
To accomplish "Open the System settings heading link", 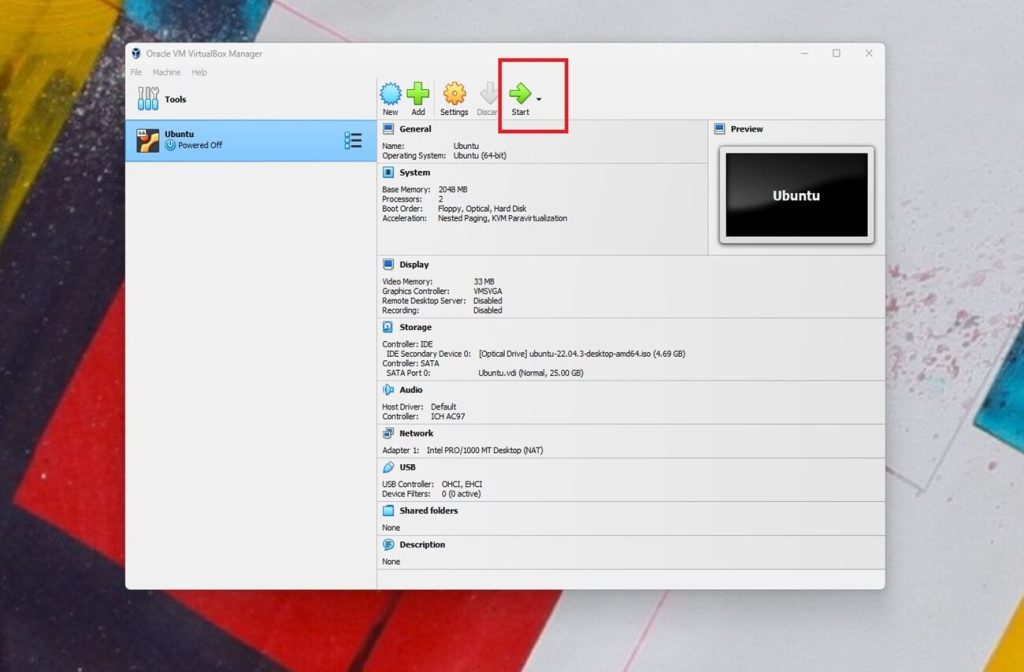I will pyautogui.click(x=415, y=173).
